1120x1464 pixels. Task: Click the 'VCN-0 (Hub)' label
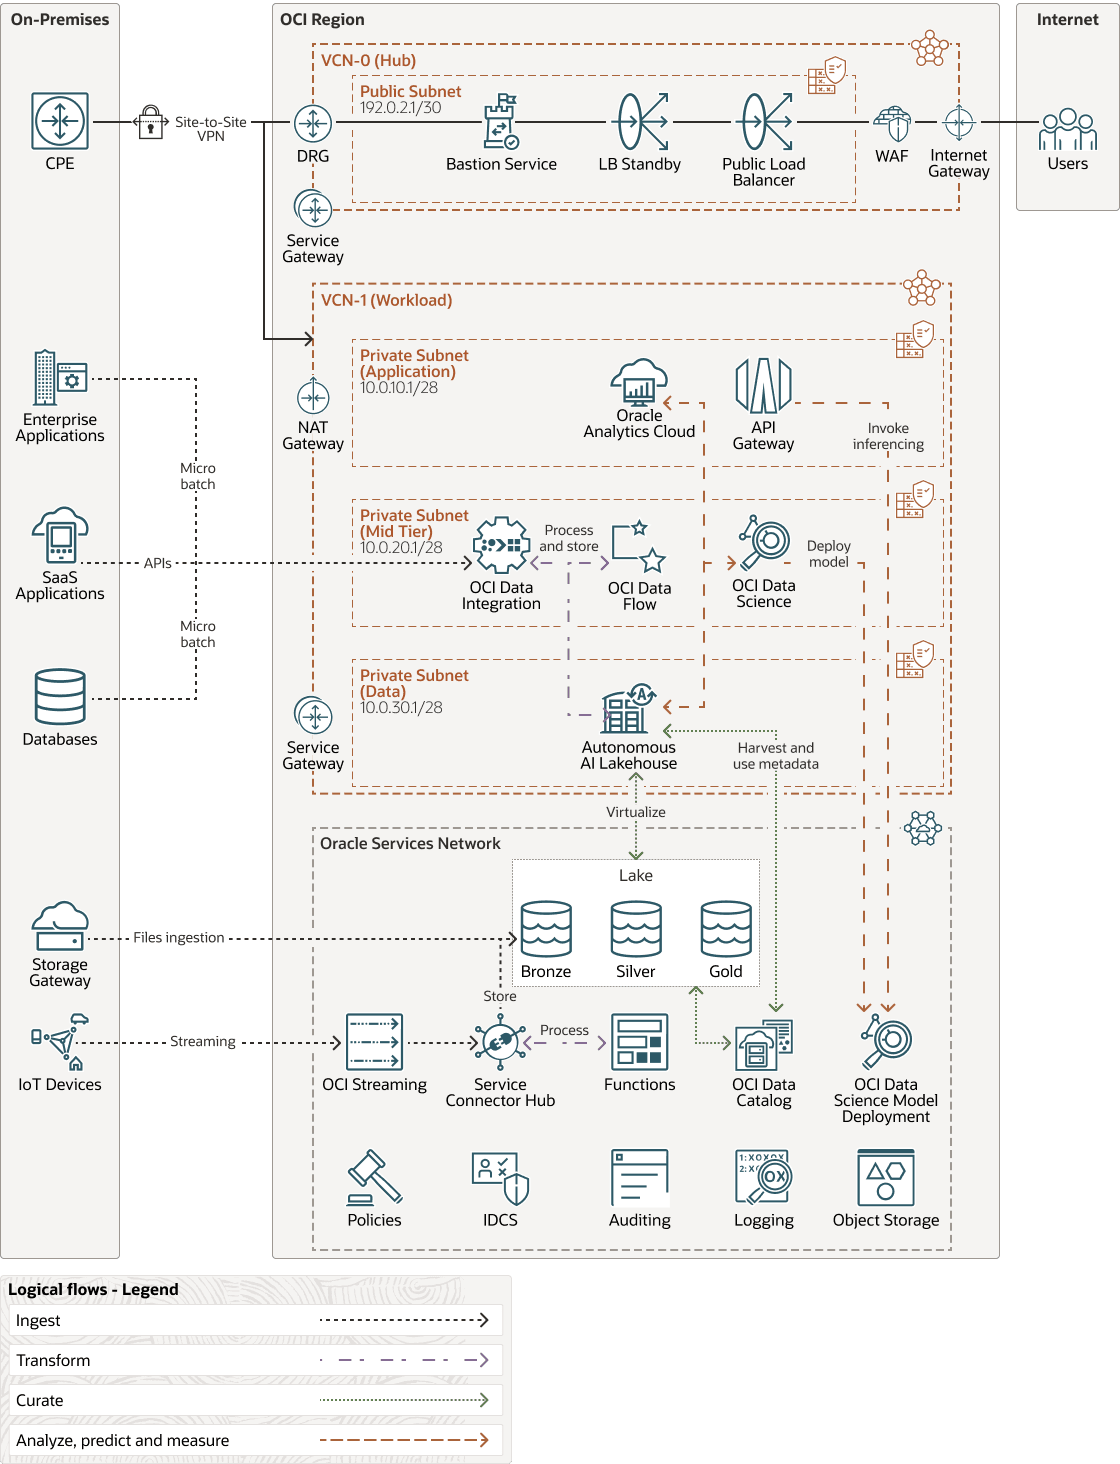pyautogui.click(x=368, y=60)
